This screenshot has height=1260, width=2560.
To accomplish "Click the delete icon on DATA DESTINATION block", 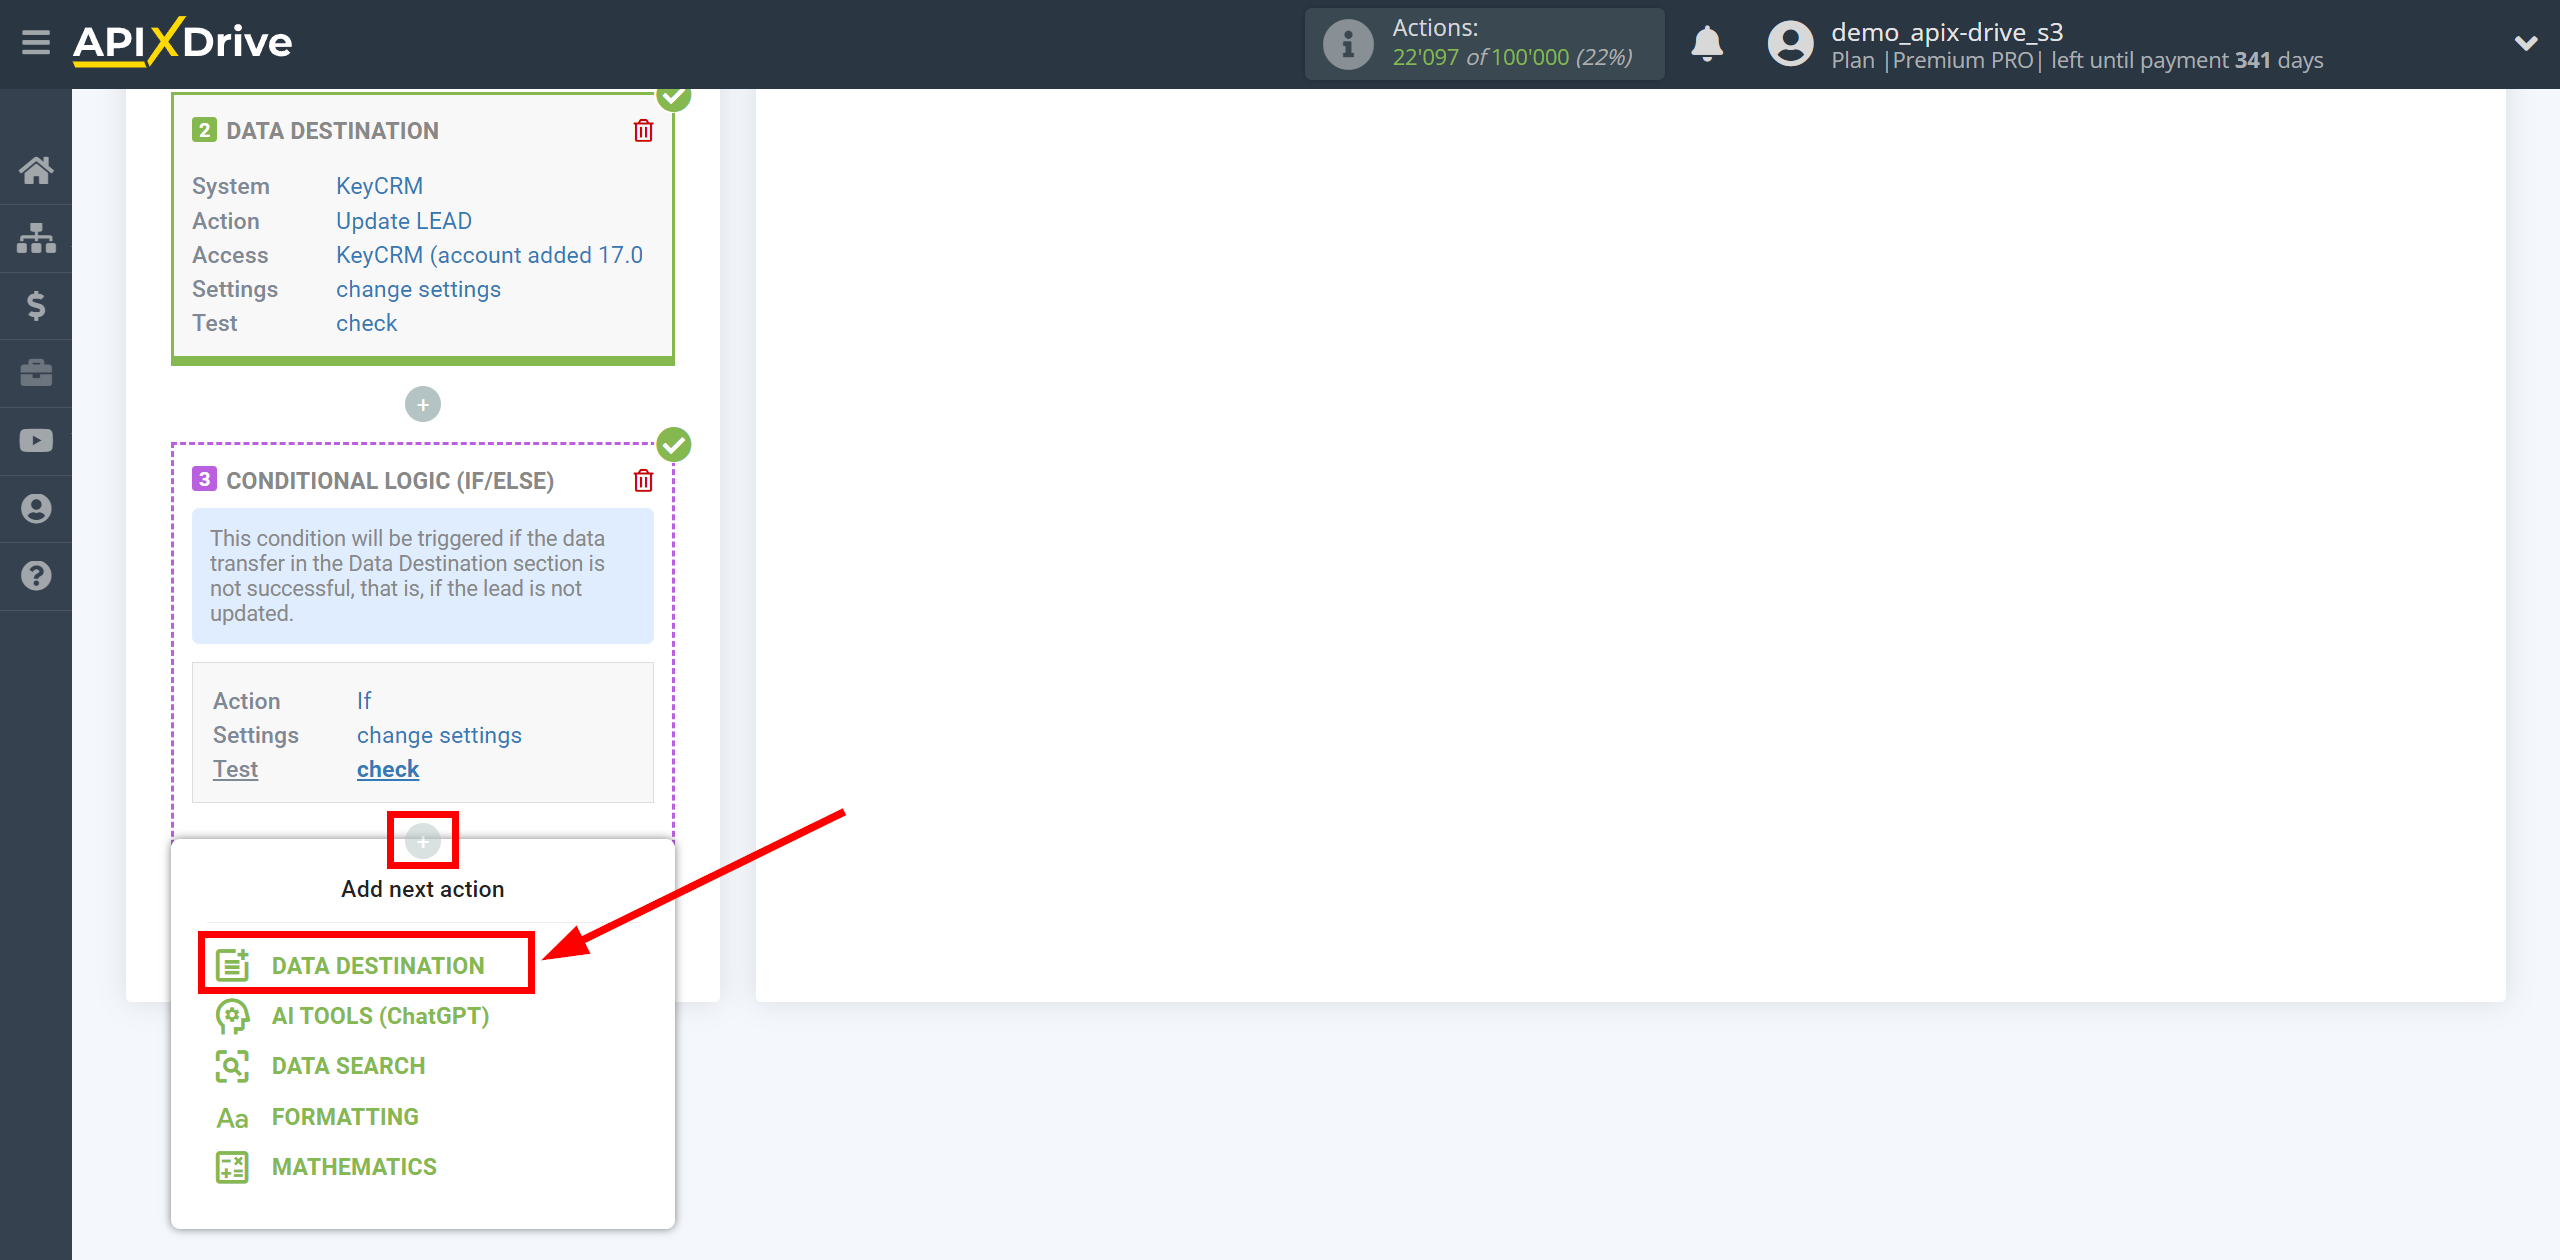I will click(643, 131).
